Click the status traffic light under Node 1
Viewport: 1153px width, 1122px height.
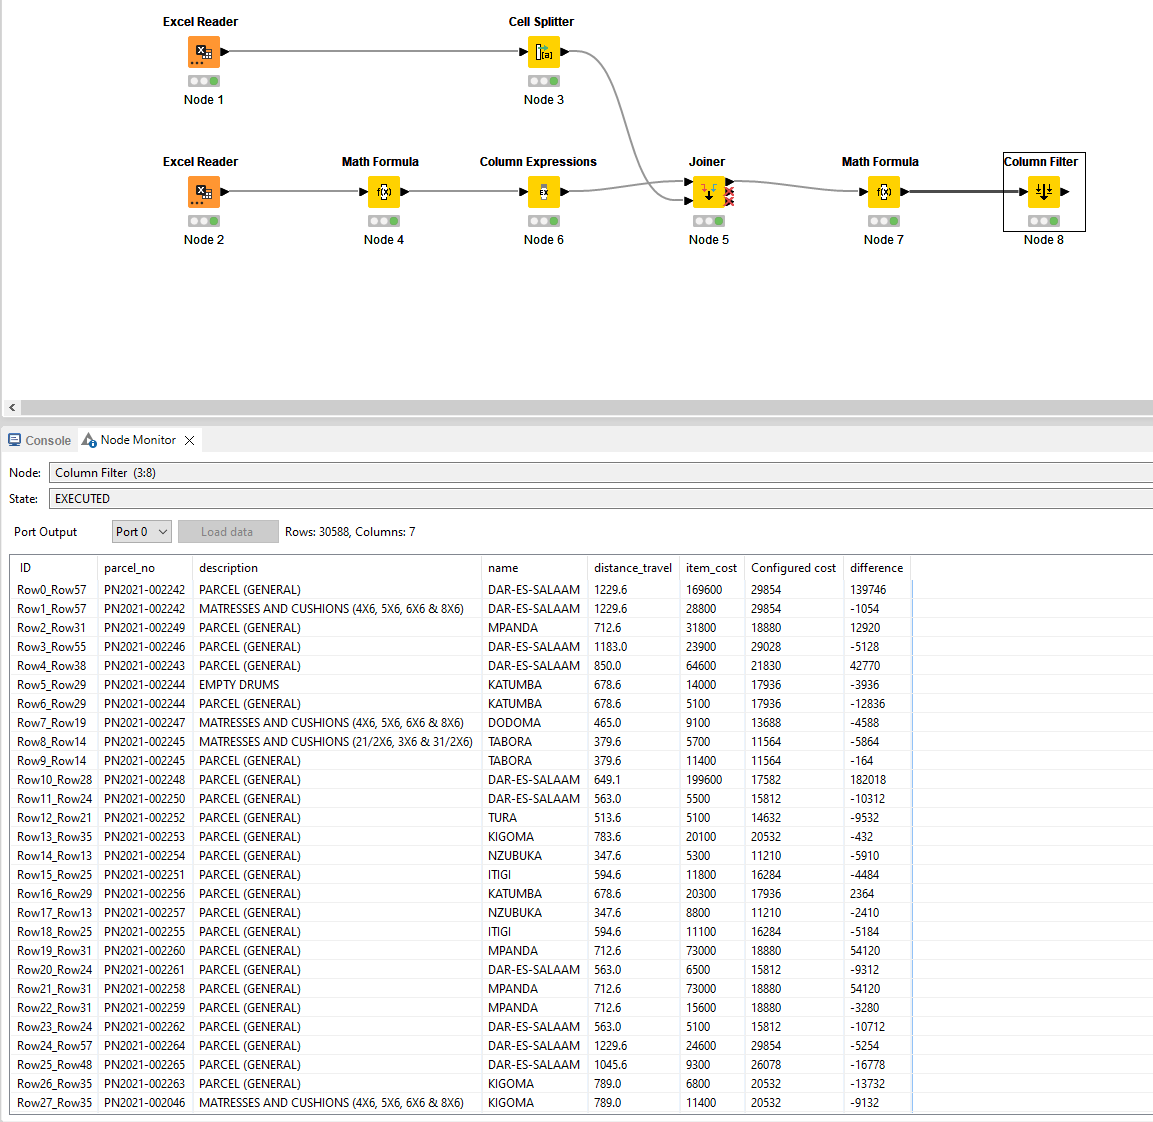pos(204,81)
